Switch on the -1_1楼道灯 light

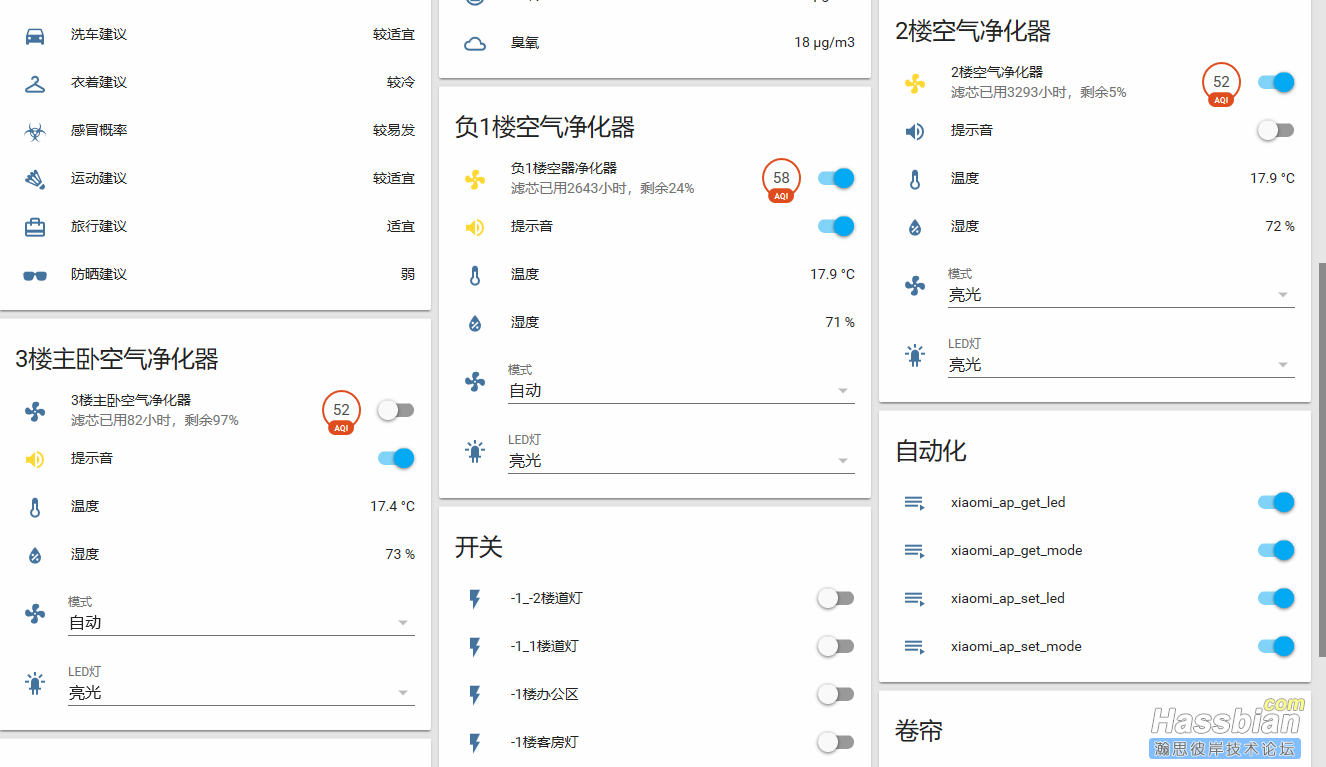pos(836,646)
